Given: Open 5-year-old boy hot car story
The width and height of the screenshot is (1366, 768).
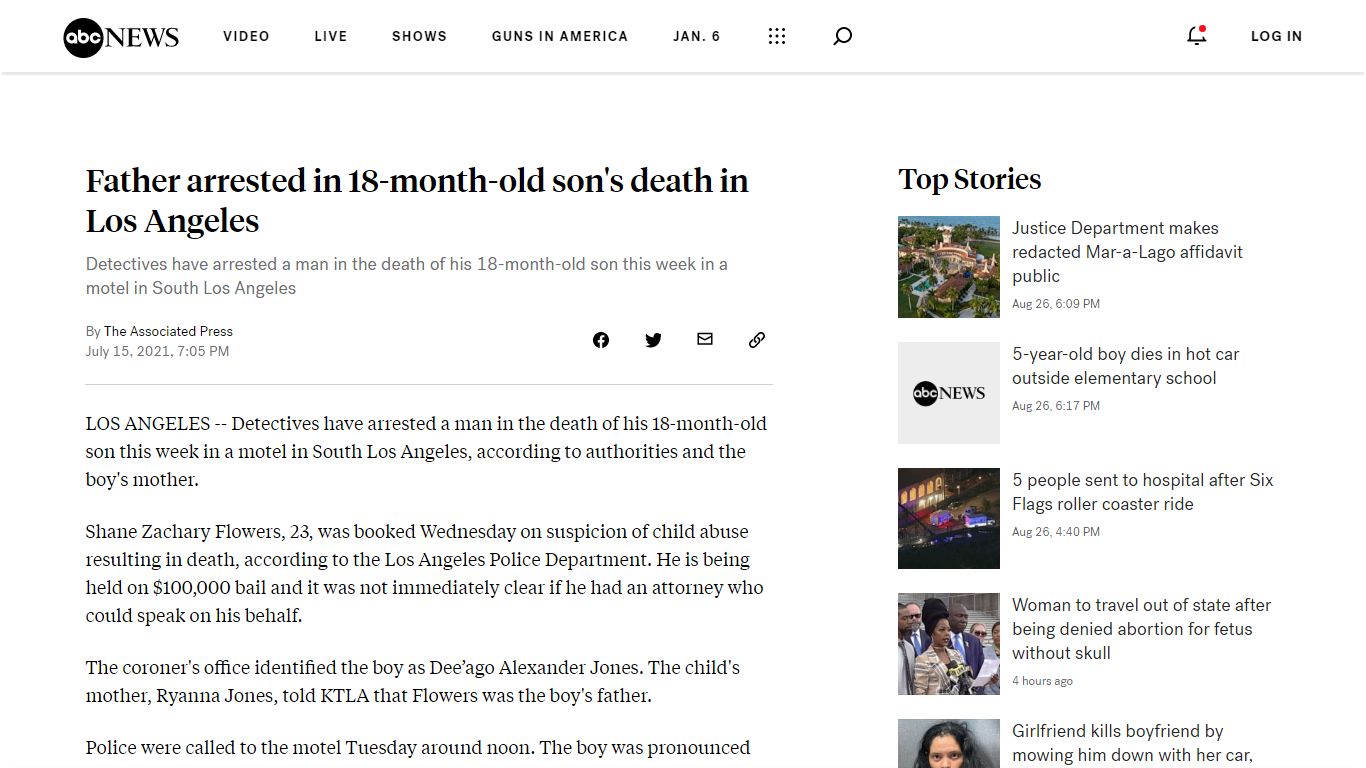Looking at the screenshot, I should click(x=1125, y=366).
